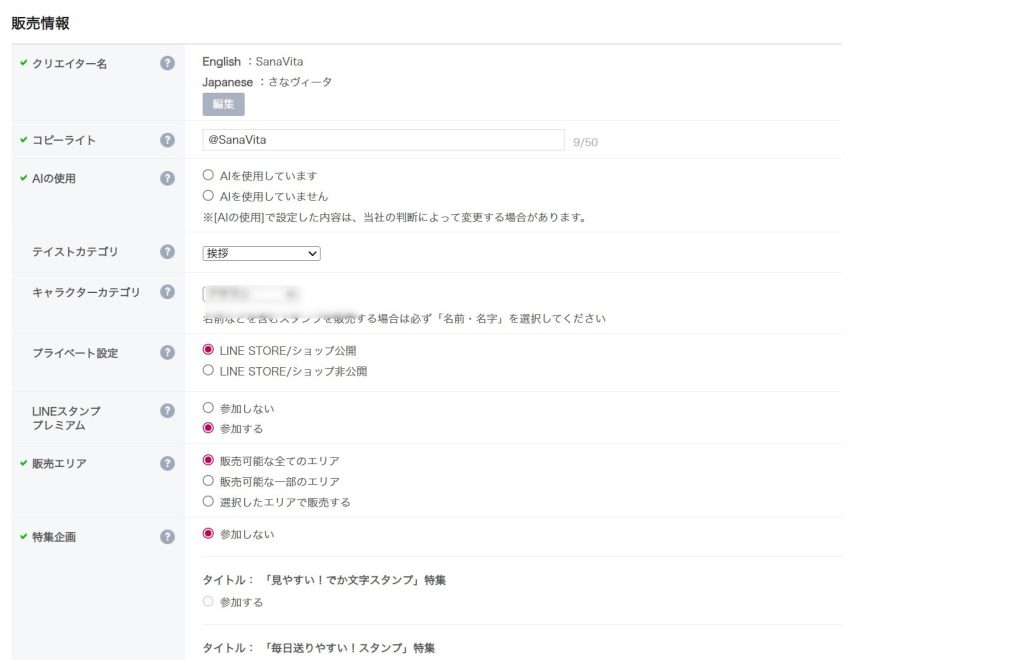Open help icon for 販売エリア
The image size is (1024, 660).
(167, 464)
